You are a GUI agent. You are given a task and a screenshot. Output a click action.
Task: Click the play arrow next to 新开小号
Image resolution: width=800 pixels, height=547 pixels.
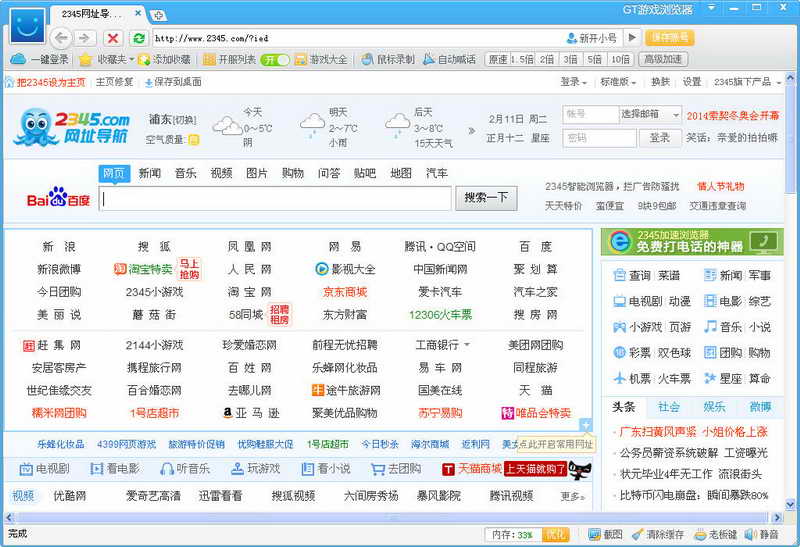(x=632, y=37)
